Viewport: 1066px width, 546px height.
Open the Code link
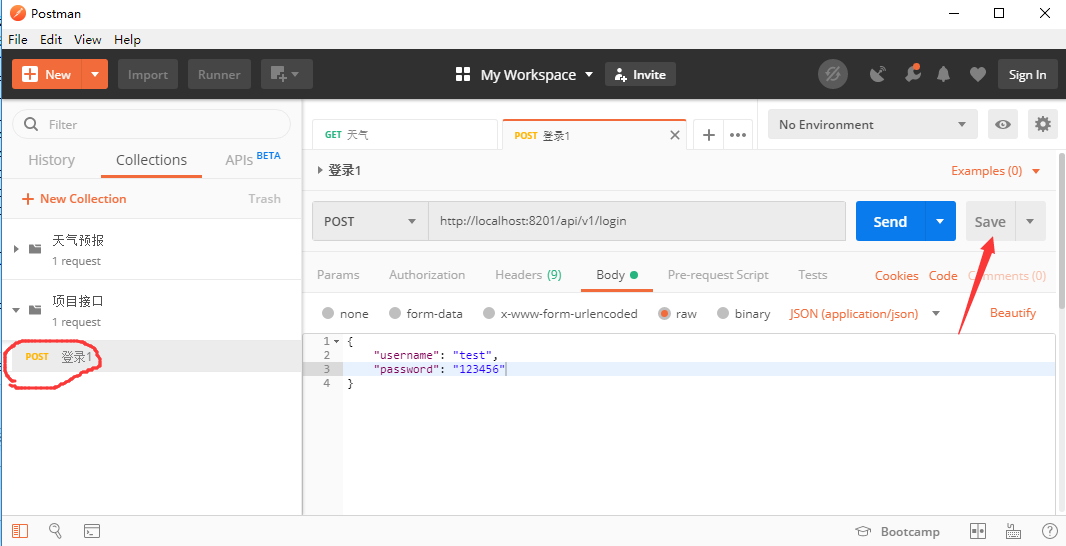coord(943,275)
